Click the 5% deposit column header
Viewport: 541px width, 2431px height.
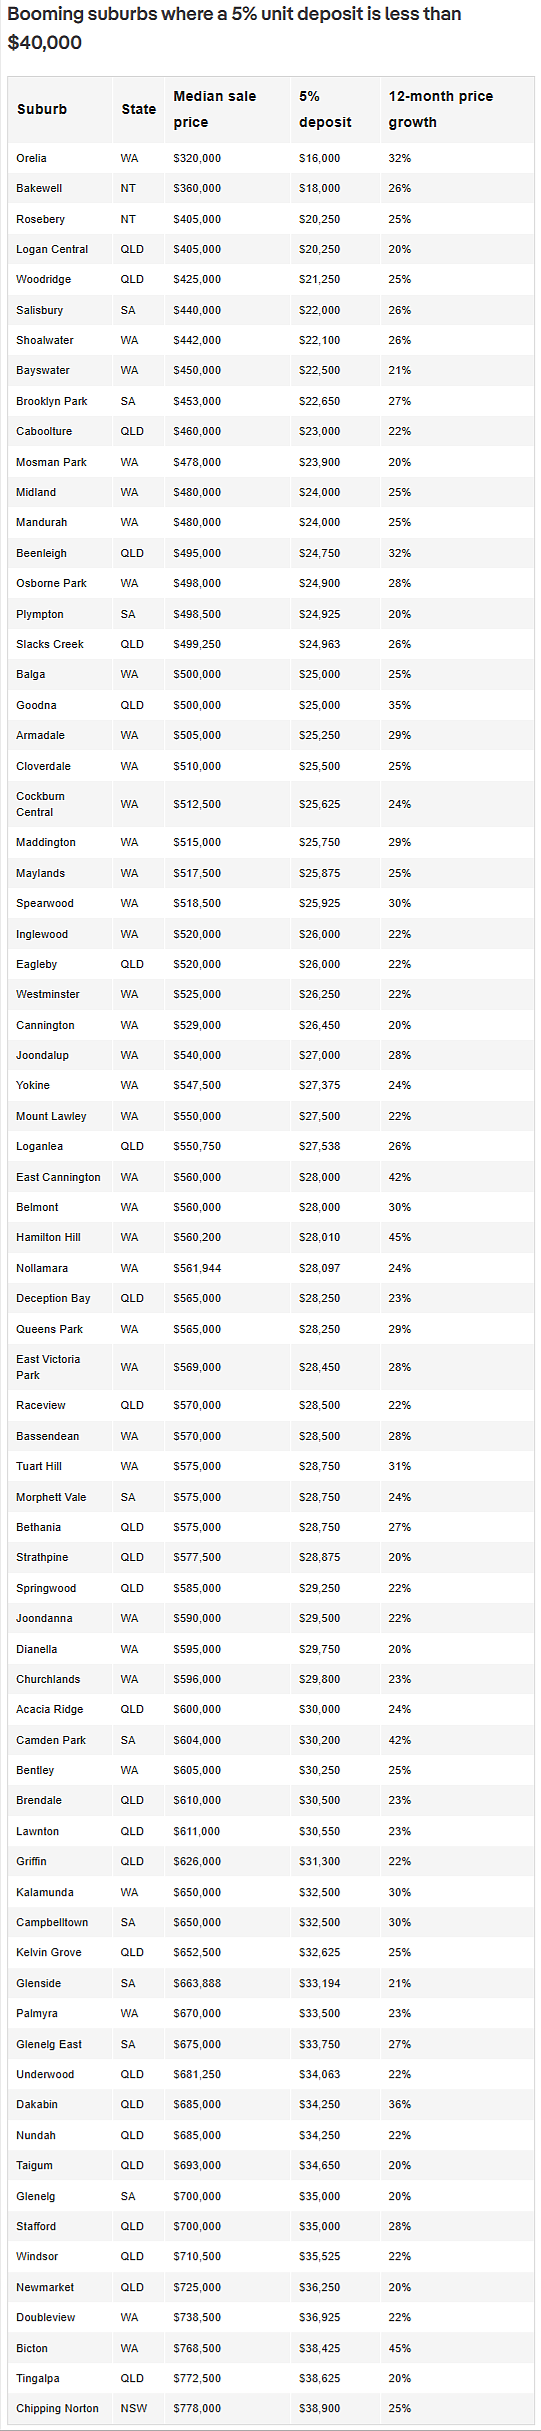325,109
